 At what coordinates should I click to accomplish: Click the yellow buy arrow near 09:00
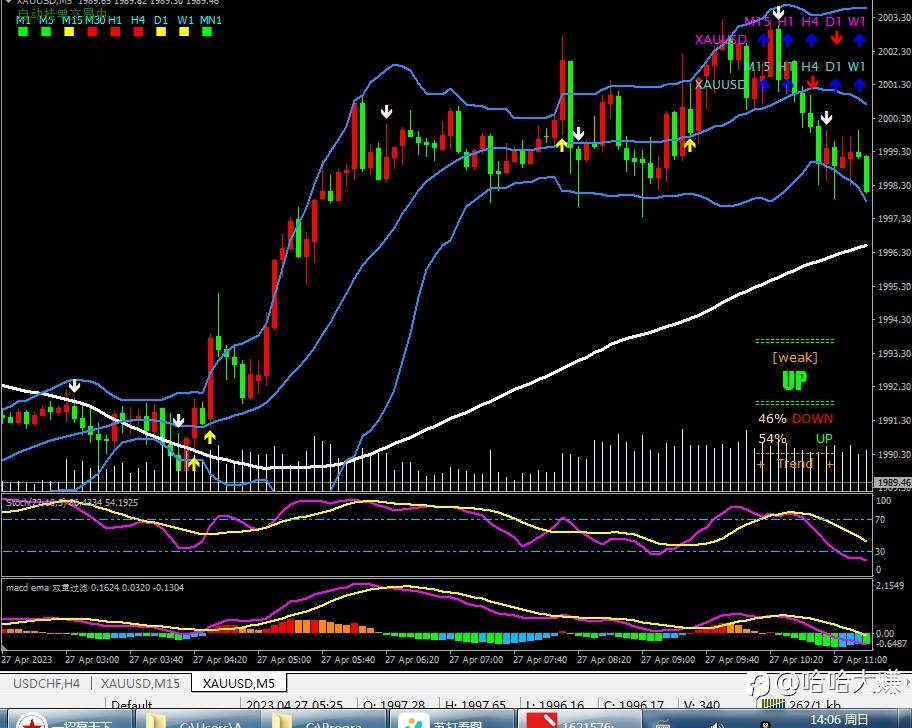coord(689,145)
